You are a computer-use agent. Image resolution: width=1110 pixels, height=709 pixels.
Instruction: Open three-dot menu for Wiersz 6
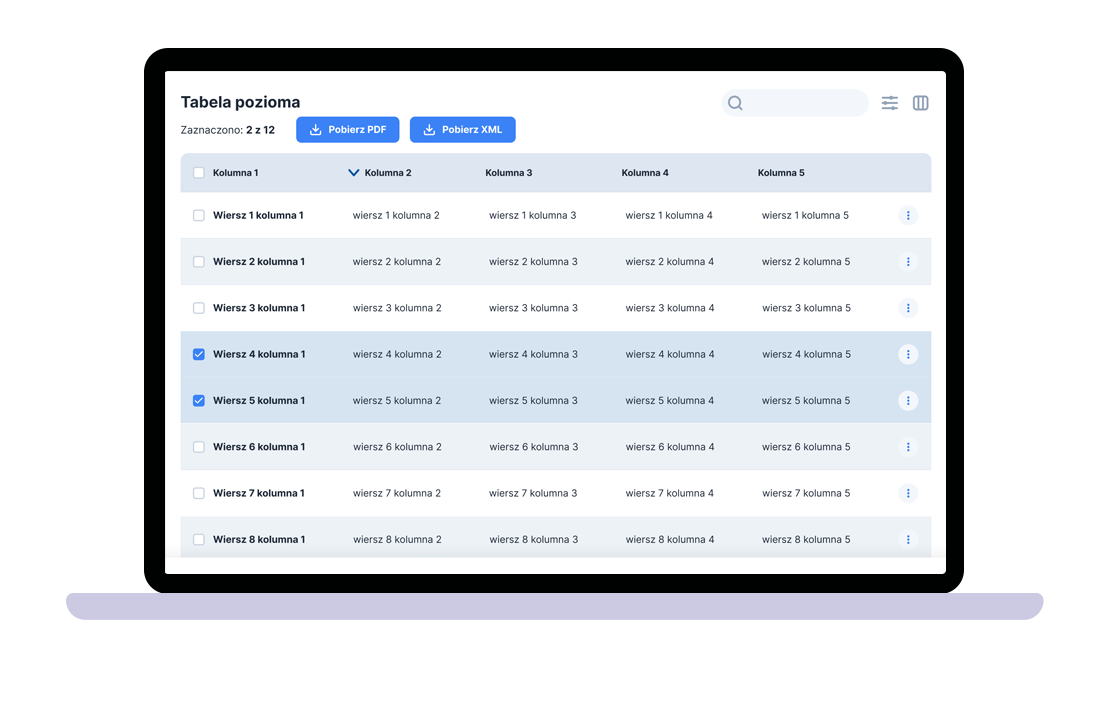click(x=908, y=447)
